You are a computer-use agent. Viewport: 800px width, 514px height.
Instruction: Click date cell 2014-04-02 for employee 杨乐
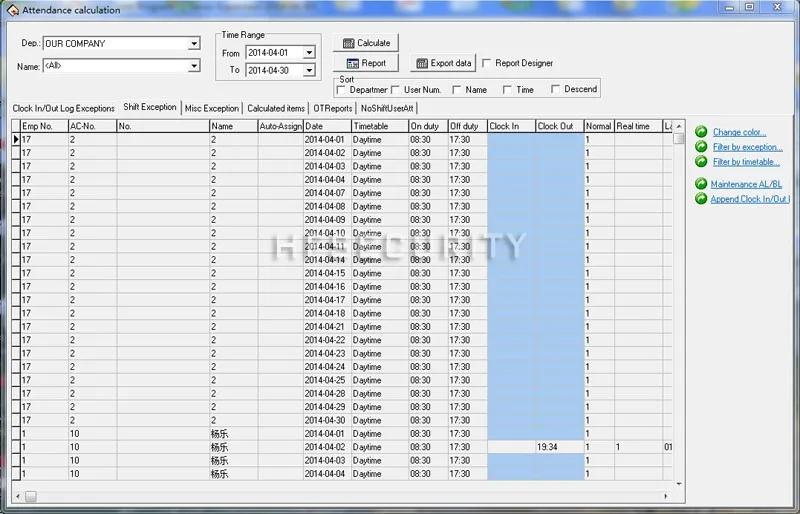(328, 447)
